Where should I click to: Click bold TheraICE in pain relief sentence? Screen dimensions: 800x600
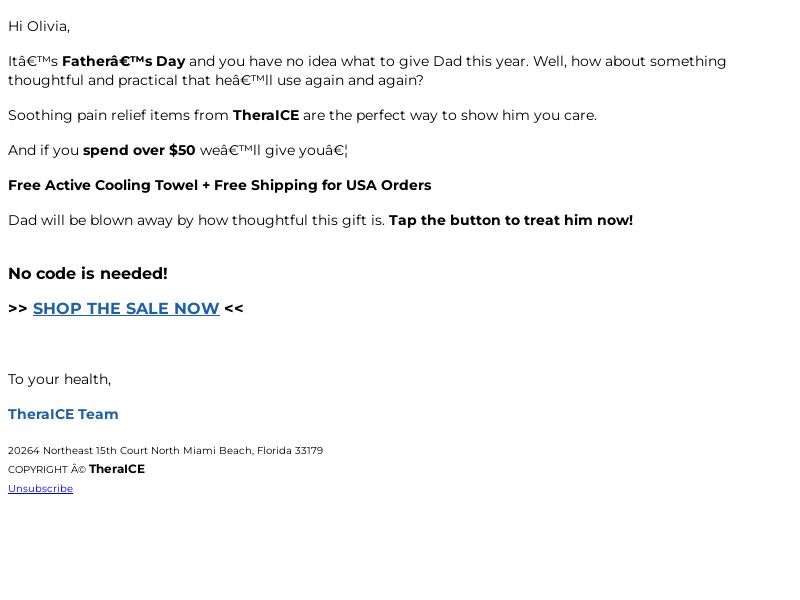pos(266,115)
